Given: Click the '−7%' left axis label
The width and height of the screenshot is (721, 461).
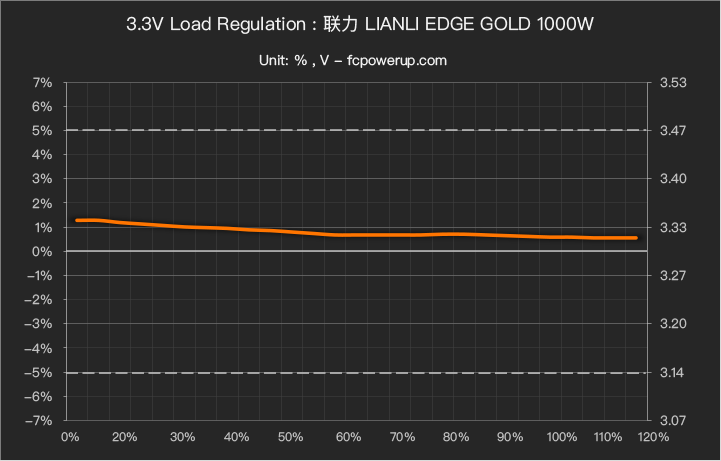Looking at the screenshot, I should click(39, 421).
